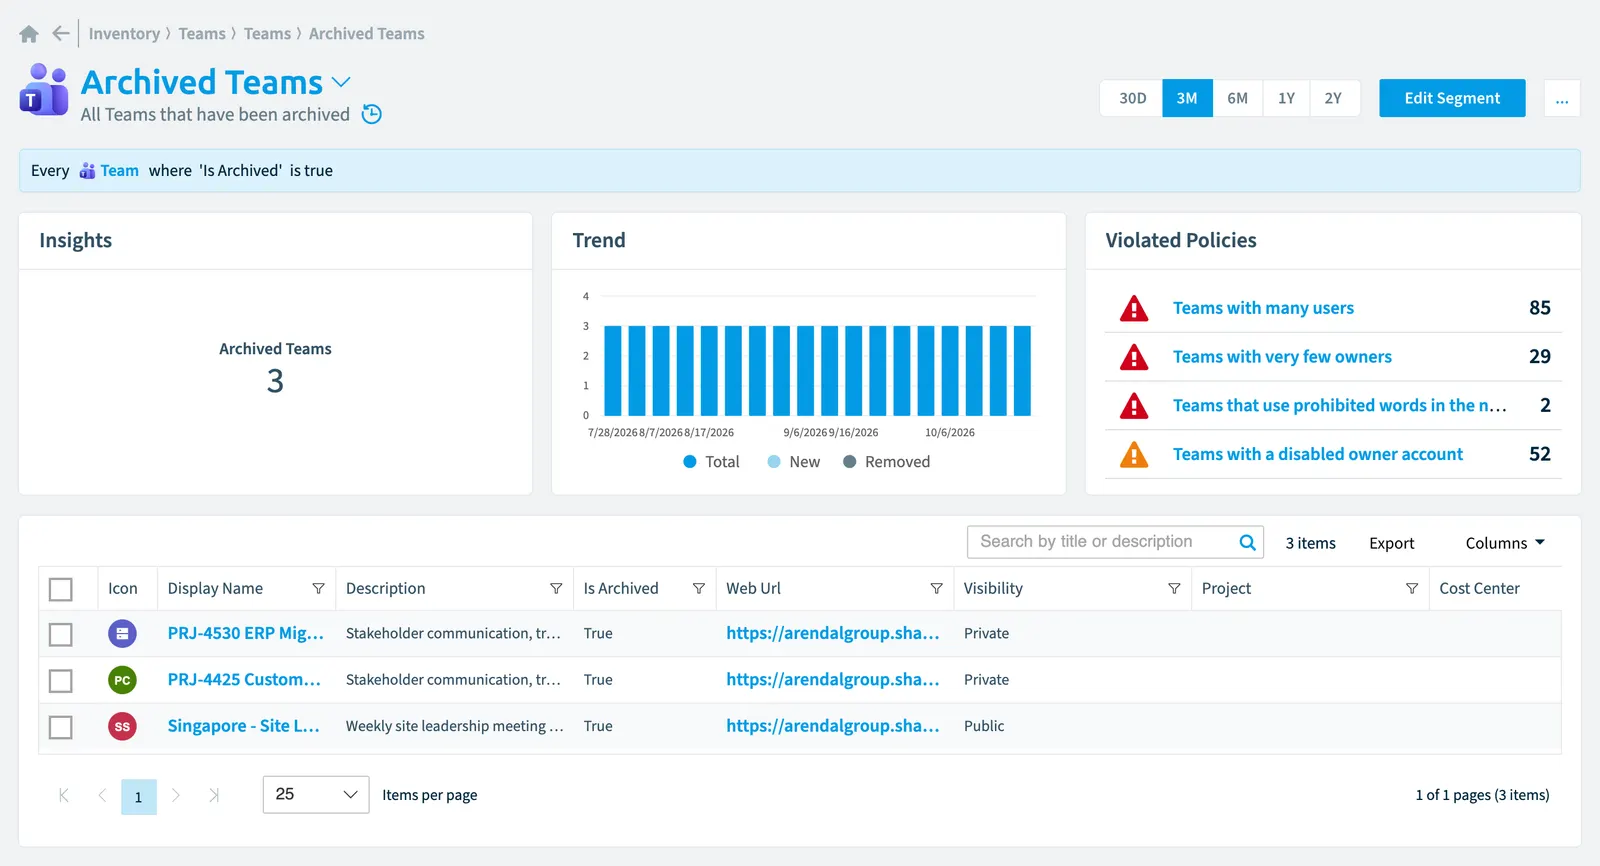Click the Inventory breadcrumb
The image size is (1600, 866).
(124, 34)
